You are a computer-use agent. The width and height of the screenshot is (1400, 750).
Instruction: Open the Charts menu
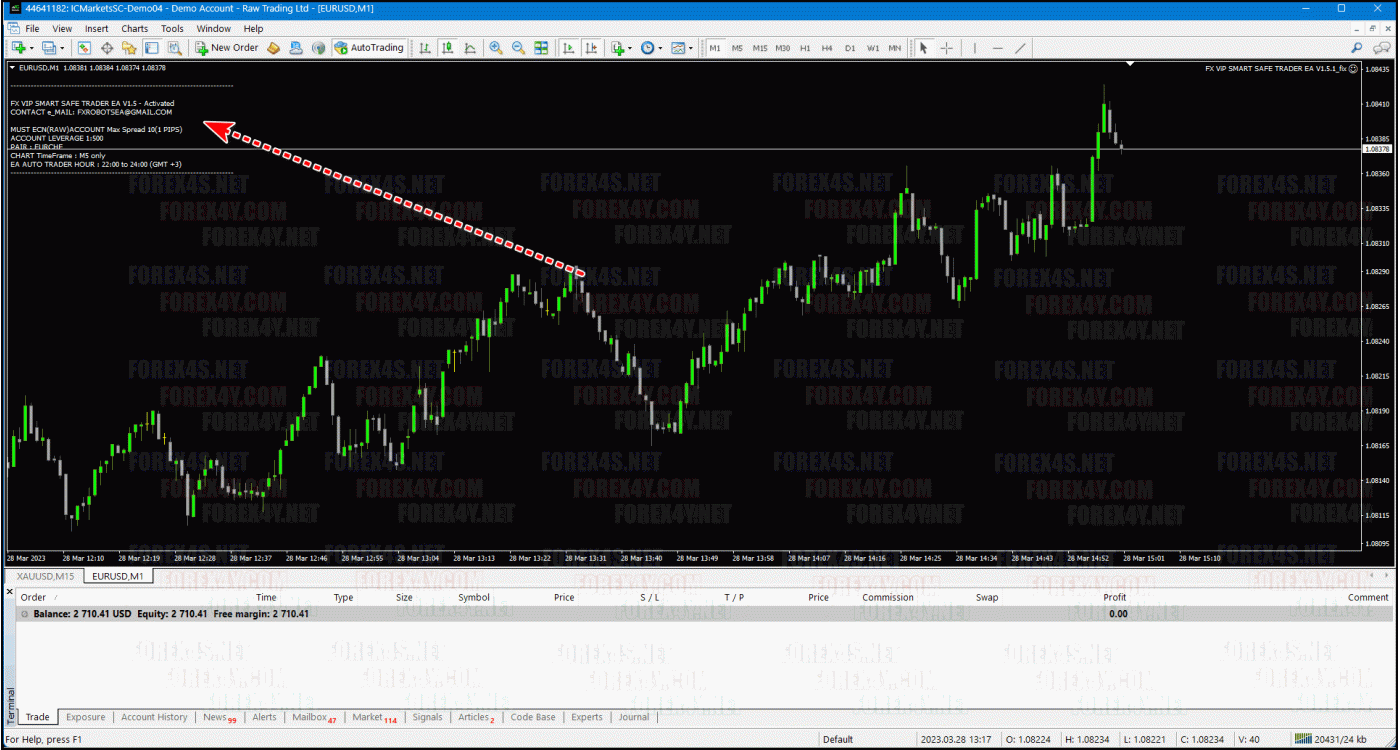click(x=134, y=29)
